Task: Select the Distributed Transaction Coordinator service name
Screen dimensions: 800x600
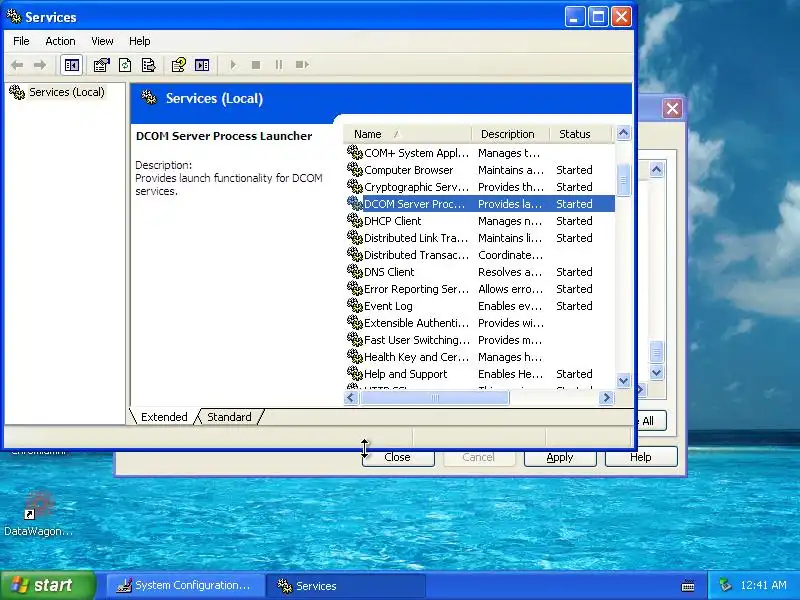Action: coord(416,255)
